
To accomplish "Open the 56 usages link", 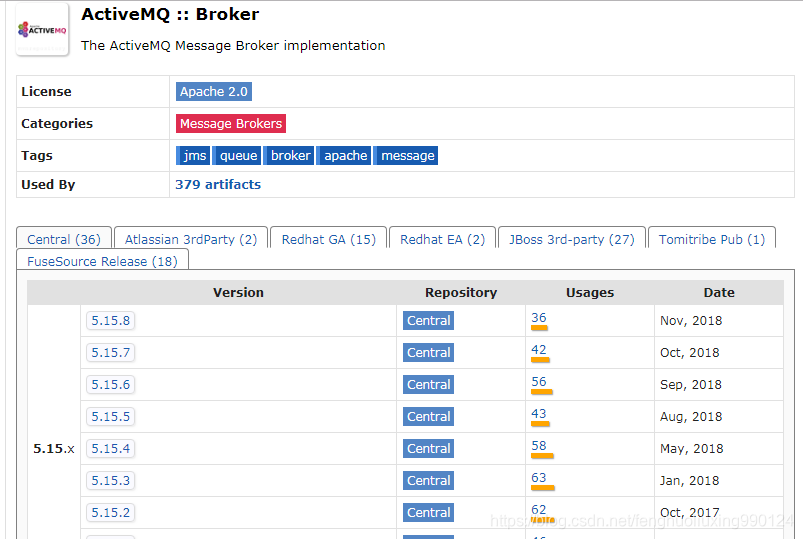I will pos(539,382).
